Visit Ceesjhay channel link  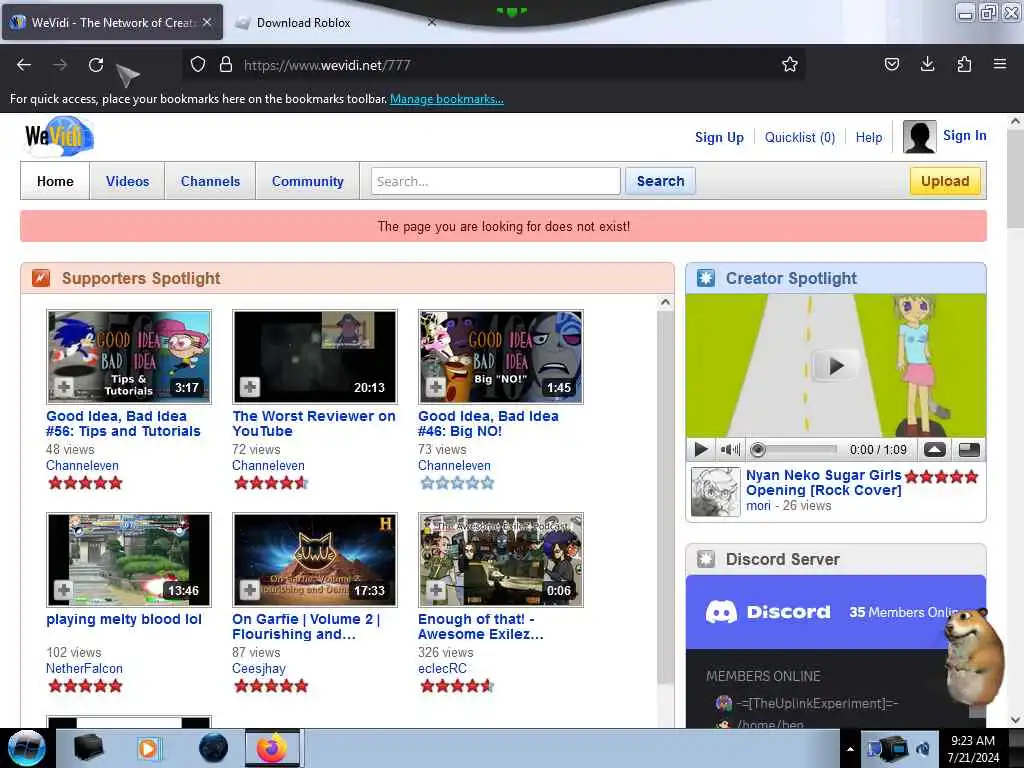[259, 668]
